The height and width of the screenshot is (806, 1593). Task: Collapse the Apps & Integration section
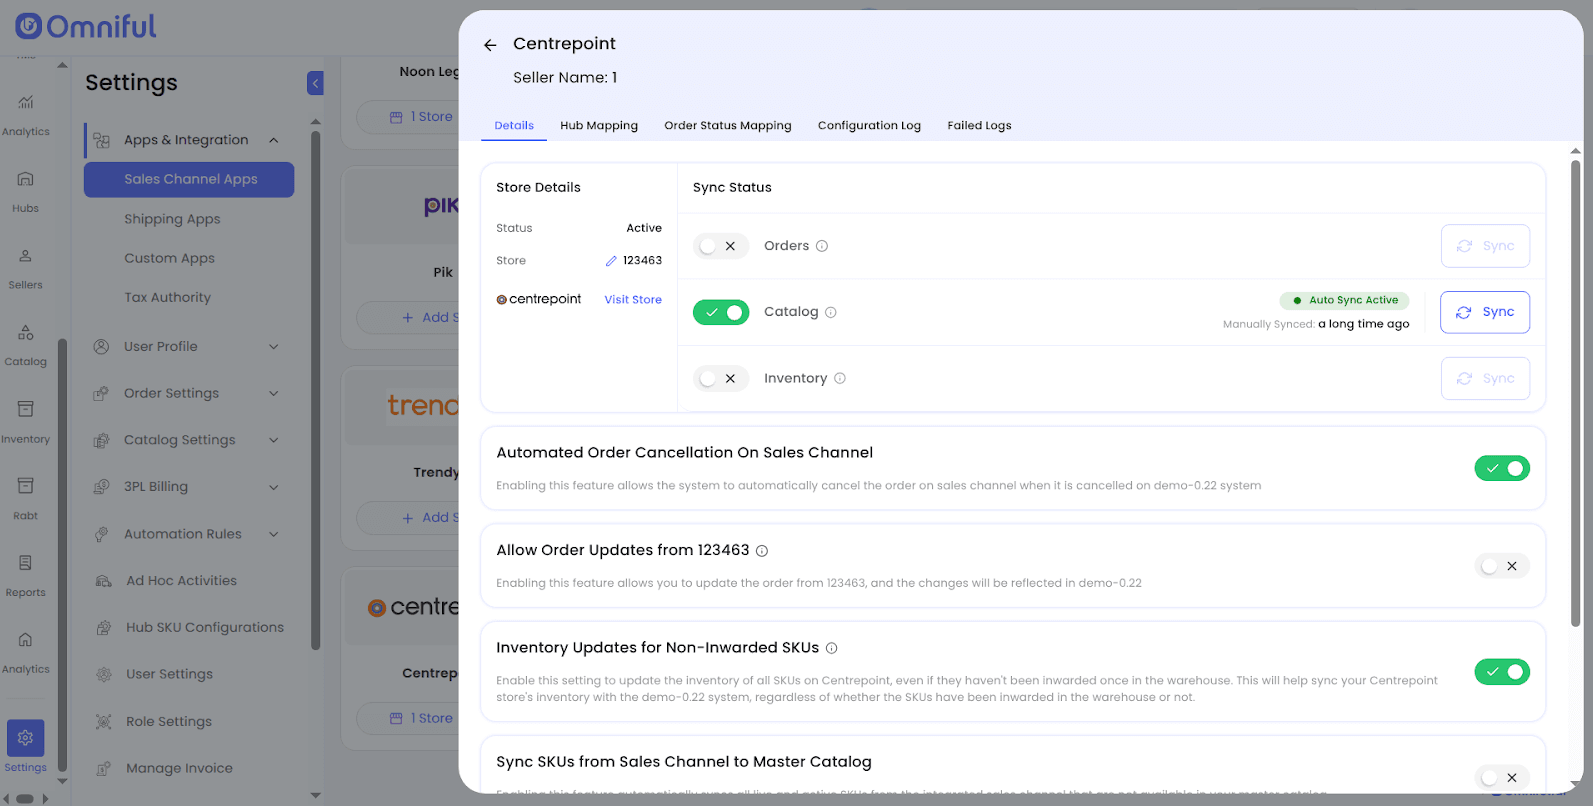274,140
